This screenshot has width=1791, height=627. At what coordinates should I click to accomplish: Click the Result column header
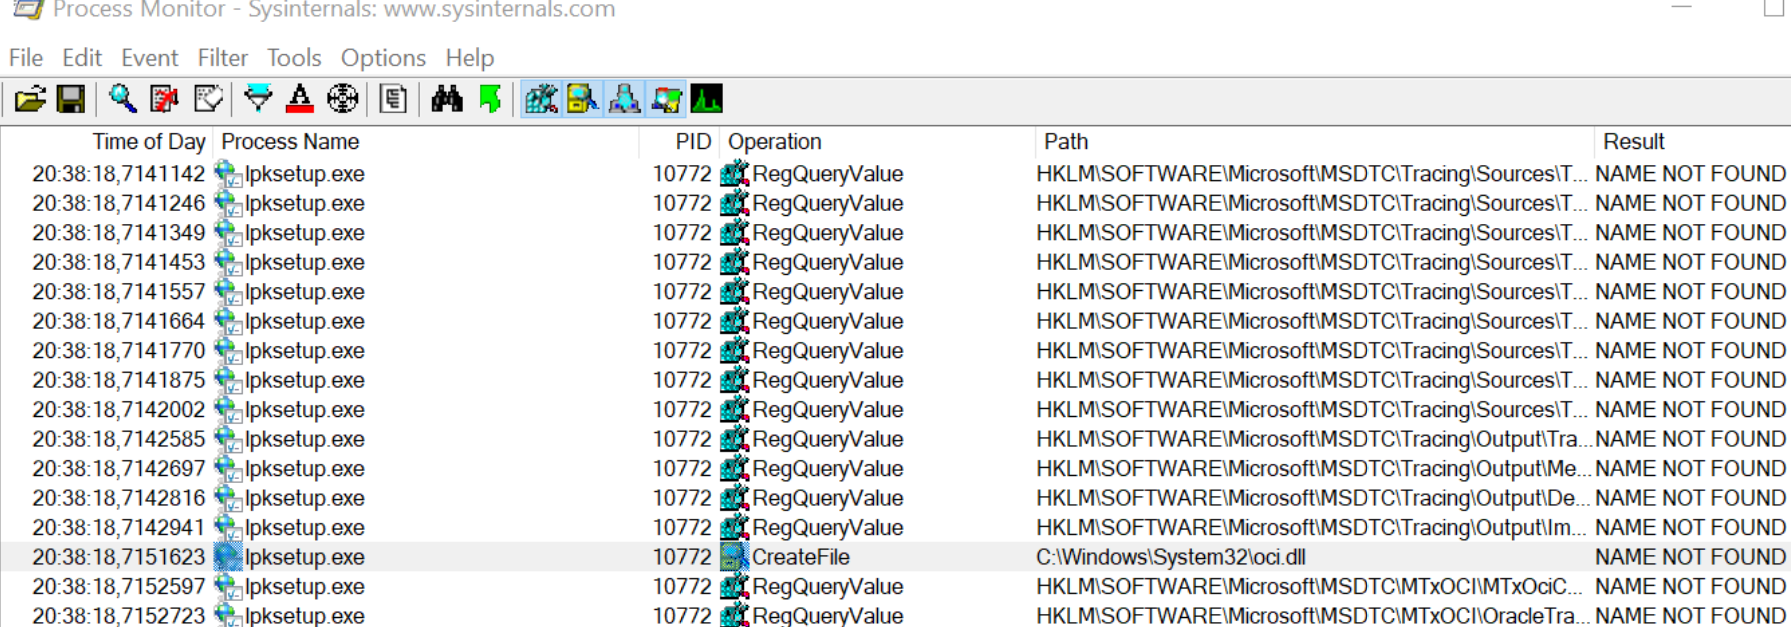click(1692, 142)
